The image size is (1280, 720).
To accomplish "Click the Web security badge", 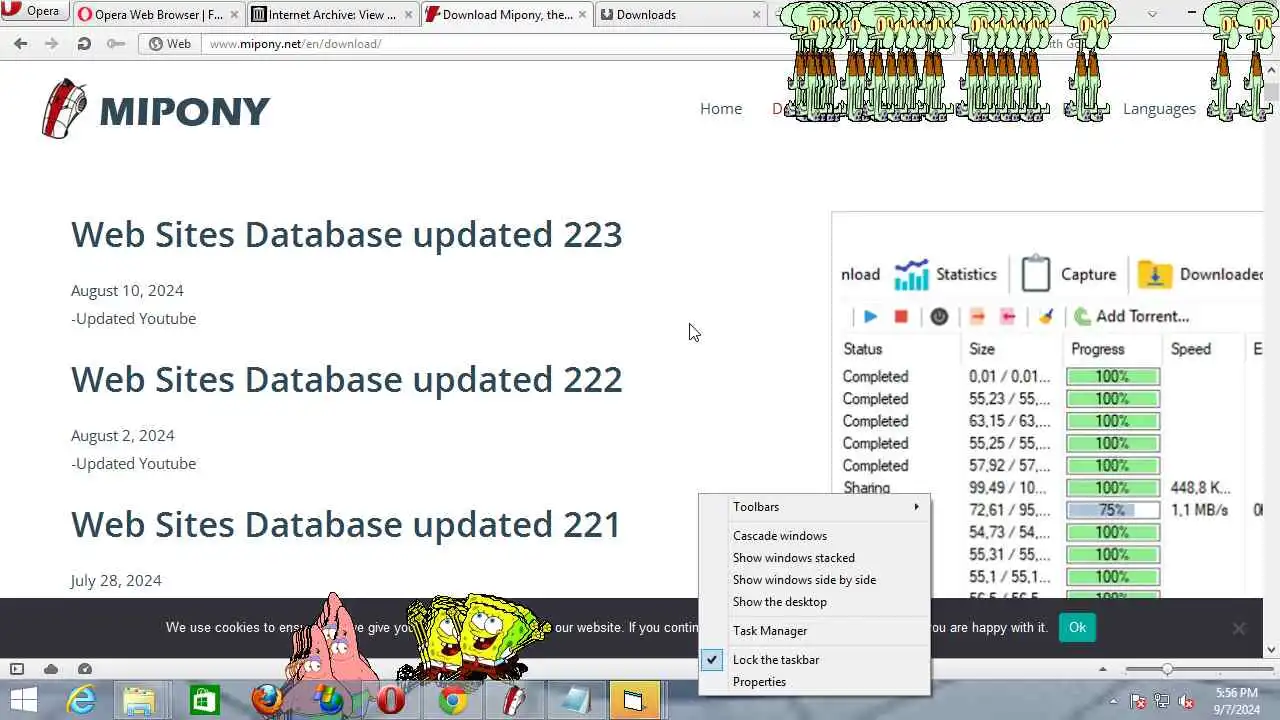I will coord(169,44).
